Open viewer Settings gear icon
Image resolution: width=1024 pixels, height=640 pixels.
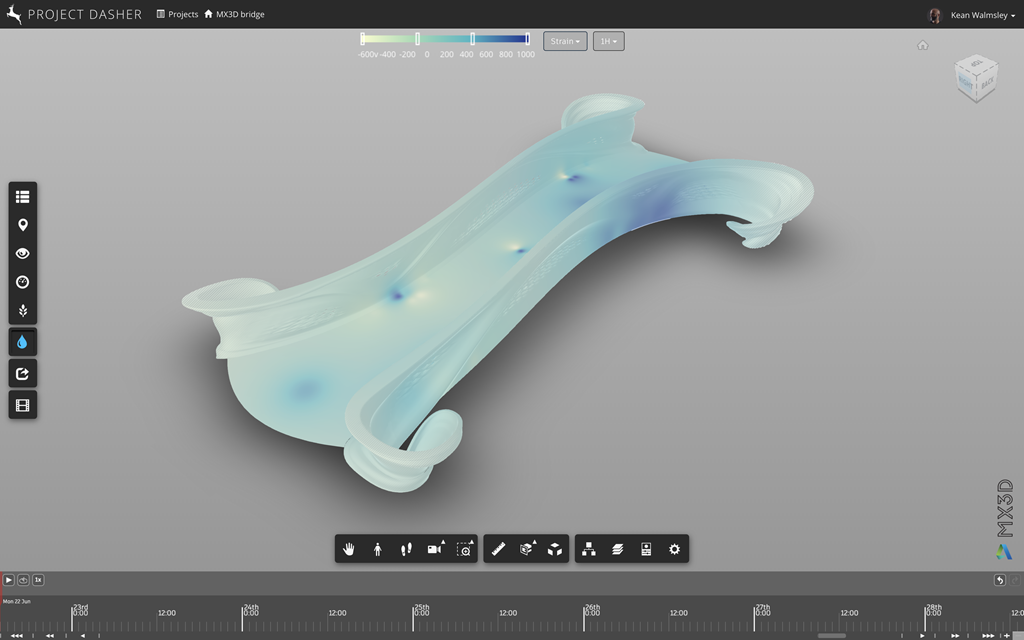(674, 549)
